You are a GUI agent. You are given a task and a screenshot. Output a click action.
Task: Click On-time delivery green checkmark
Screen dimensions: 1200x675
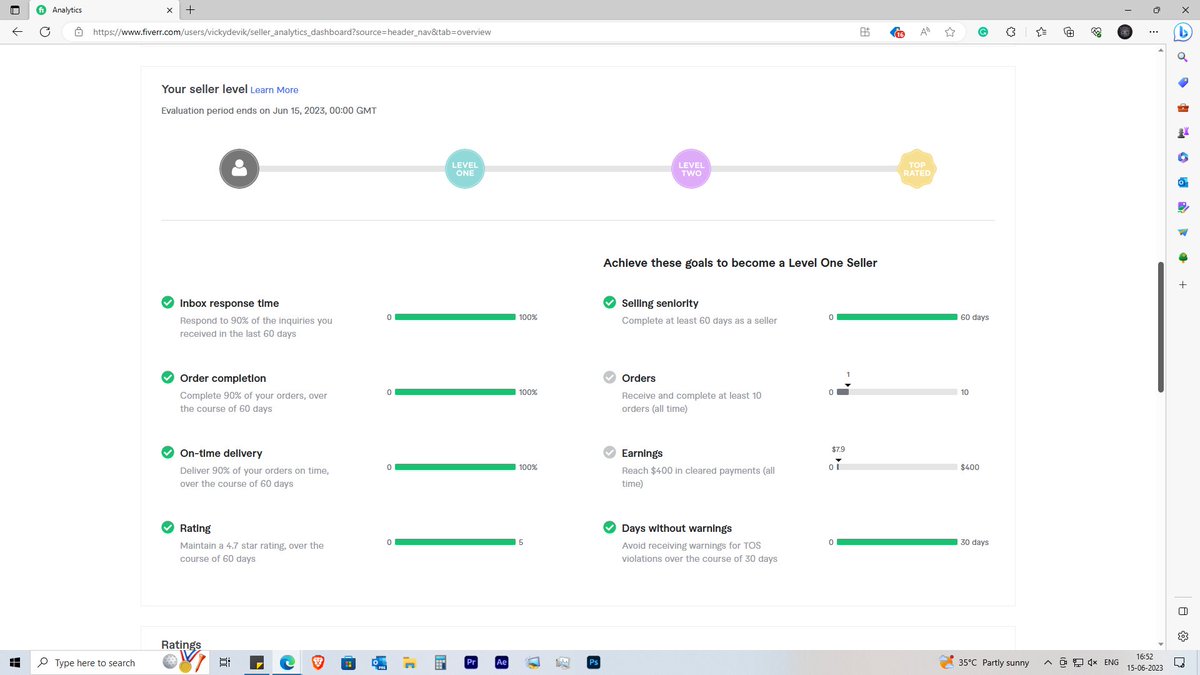point(168,453)
